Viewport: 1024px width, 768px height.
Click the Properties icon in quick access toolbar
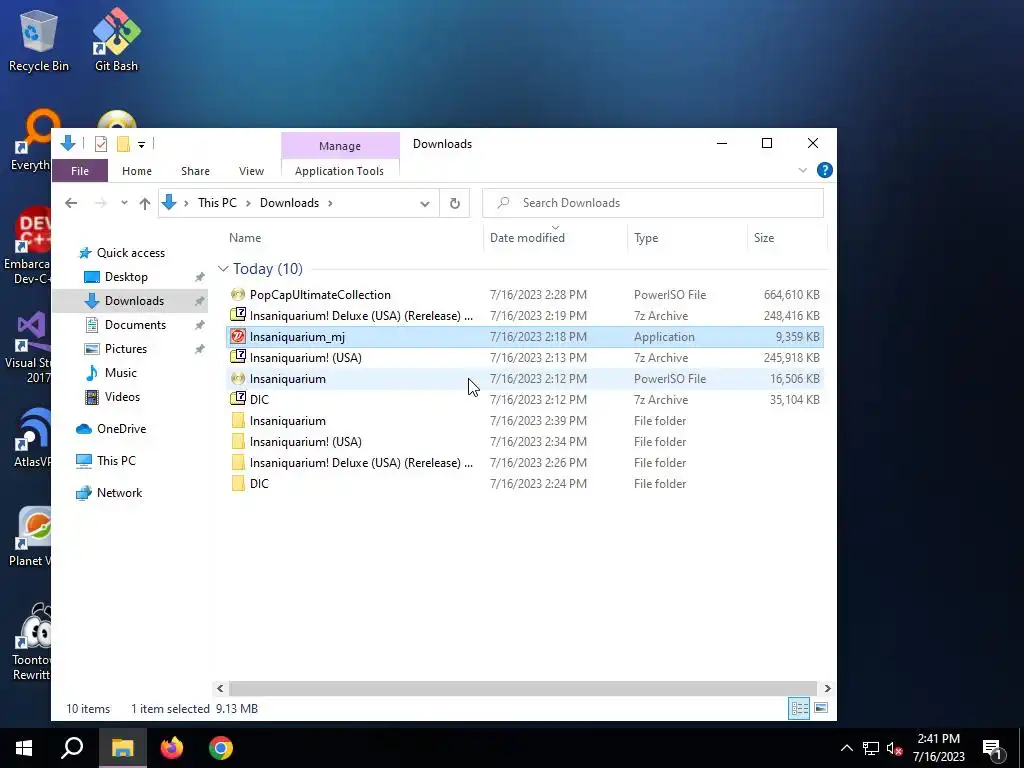[x=101, y=144]
